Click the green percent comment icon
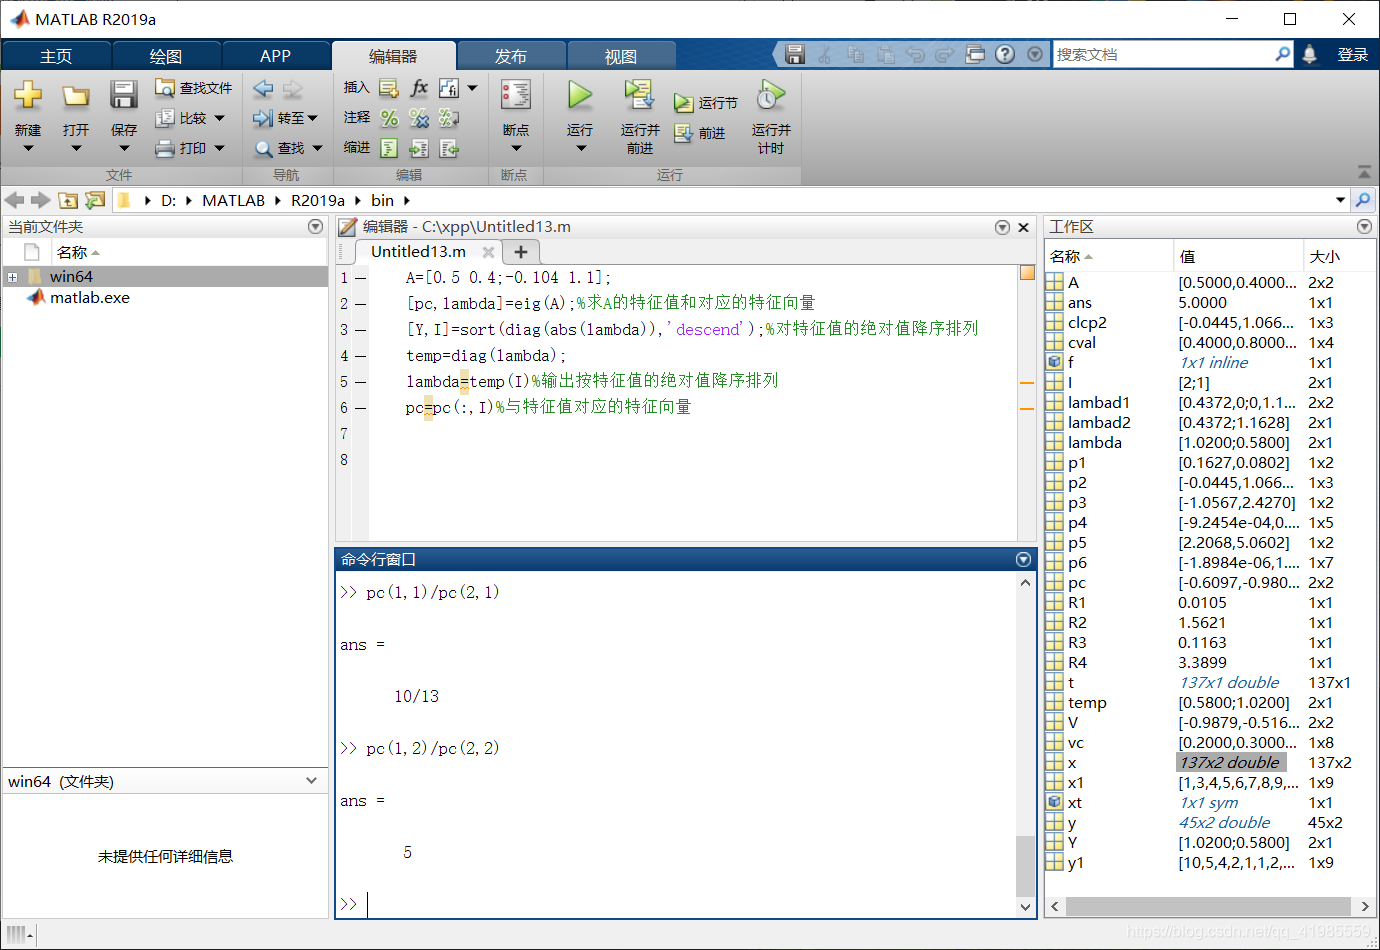This screenshot has height=950, width=1380. point(389,118)
